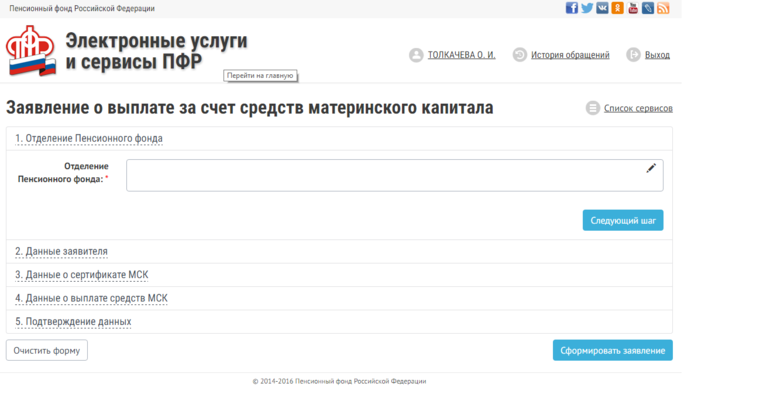Screen dimensions: 770x411
Task: Open the Twitter bird icon
Action: coord(587,8)
